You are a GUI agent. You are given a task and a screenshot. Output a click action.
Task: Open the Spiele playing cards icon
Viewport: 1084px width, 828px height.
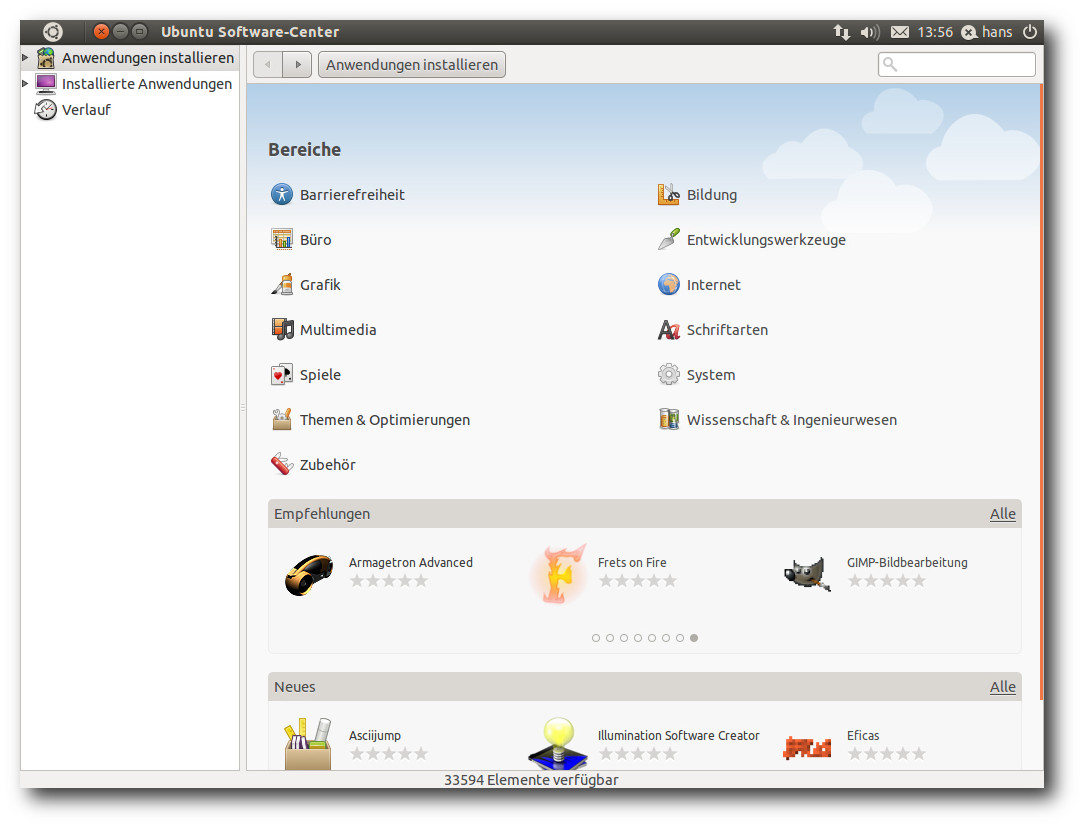282,375
